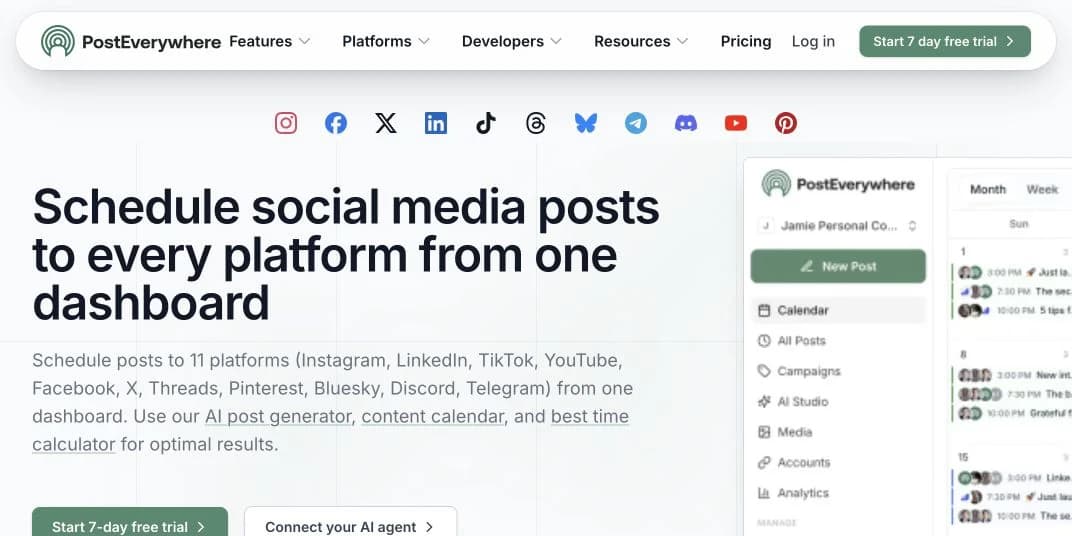Image resolution: width=1072 pixels, height=536 pixels.
Task: Open the Developers nav item
Action: tap(512, 41)
